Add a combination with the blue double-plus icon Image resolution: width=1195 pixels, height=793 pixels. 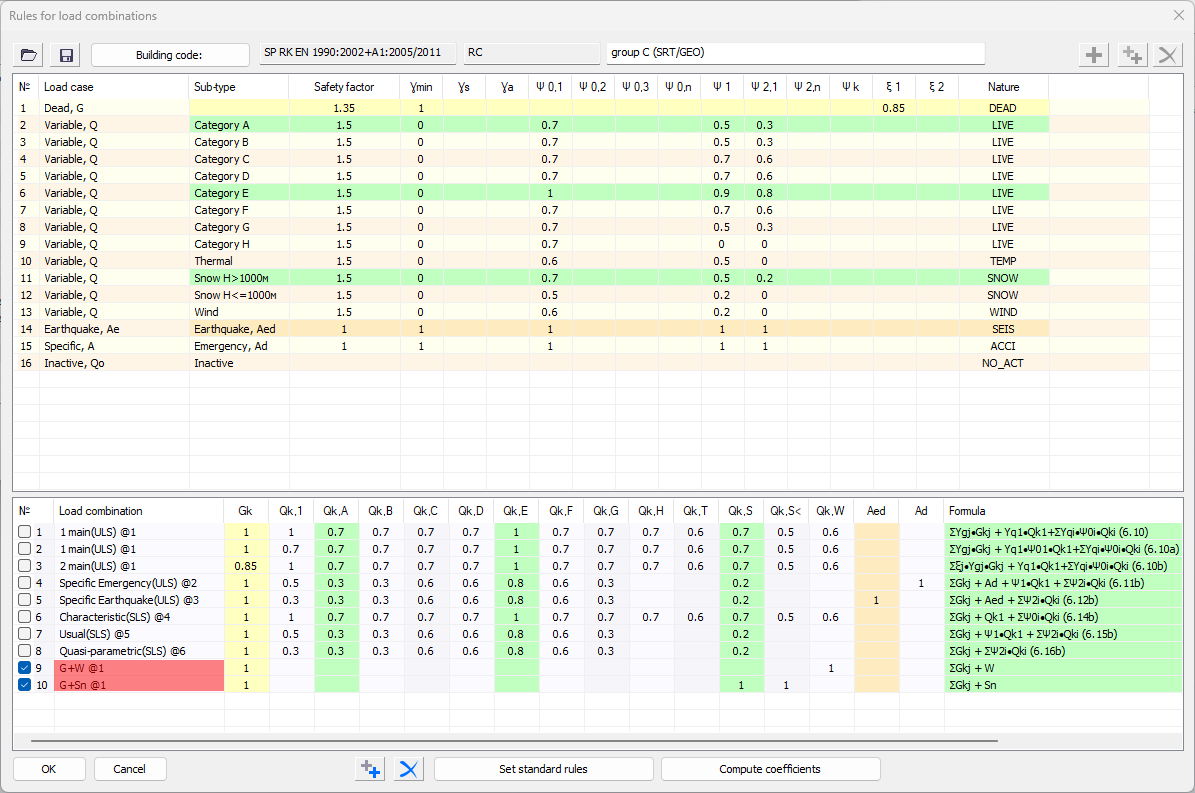[369, 768]
